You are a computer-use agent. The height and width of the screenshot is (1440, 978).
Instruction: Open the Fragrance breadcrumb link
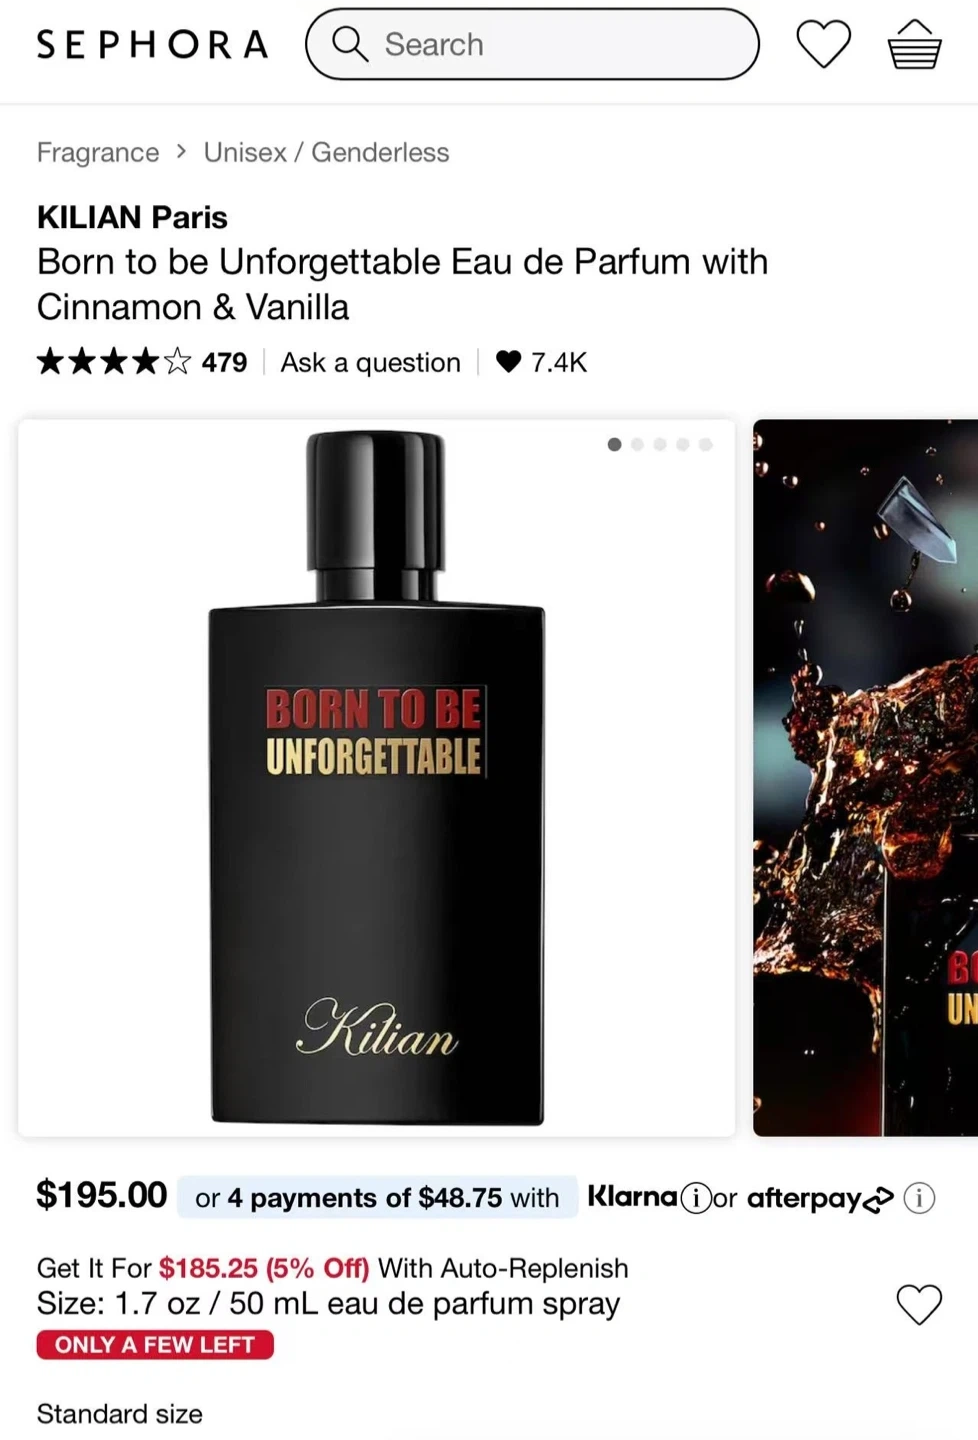pos(98,152)
